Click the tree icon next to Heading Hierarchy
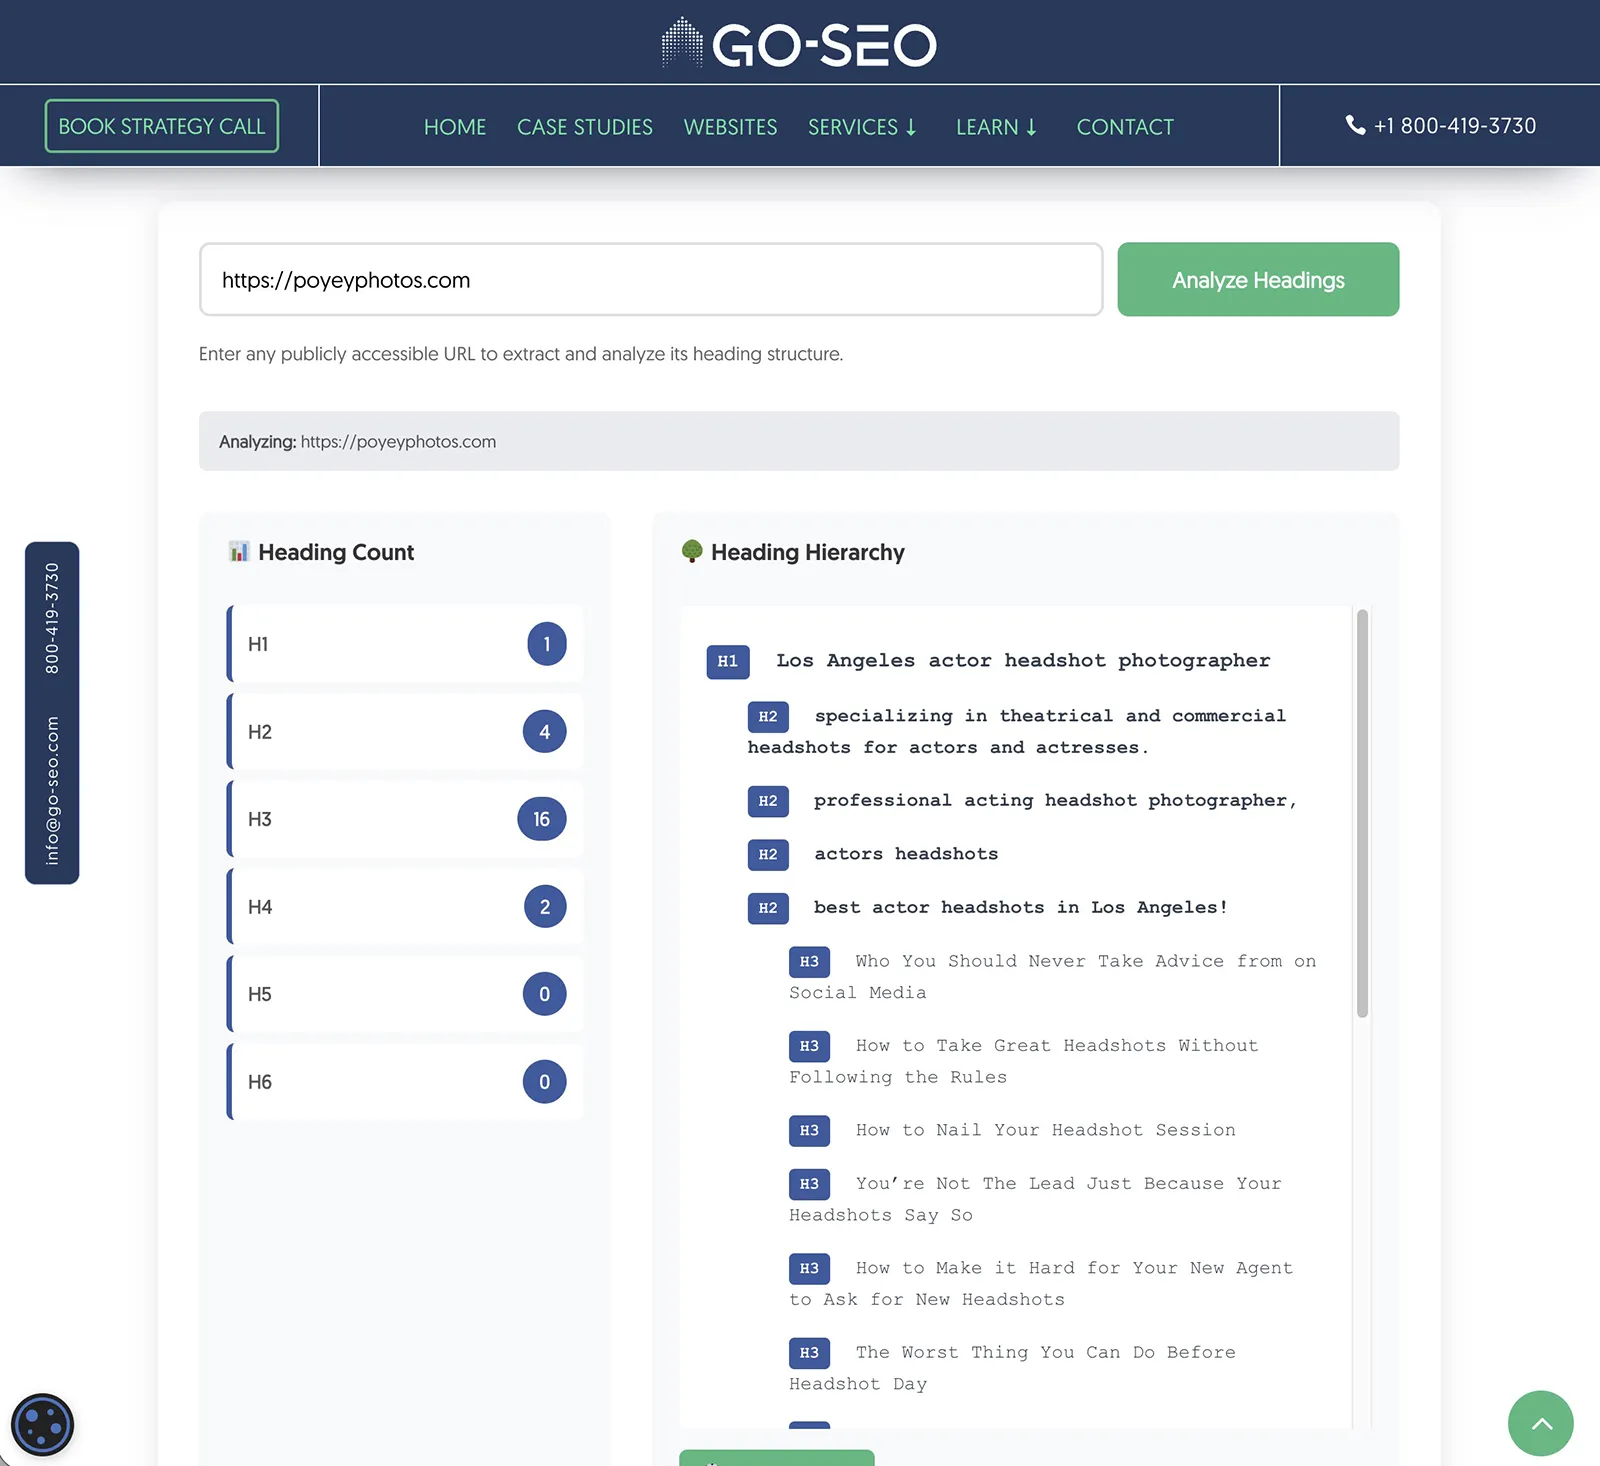 pyautogui.click(x=692, y=551)
